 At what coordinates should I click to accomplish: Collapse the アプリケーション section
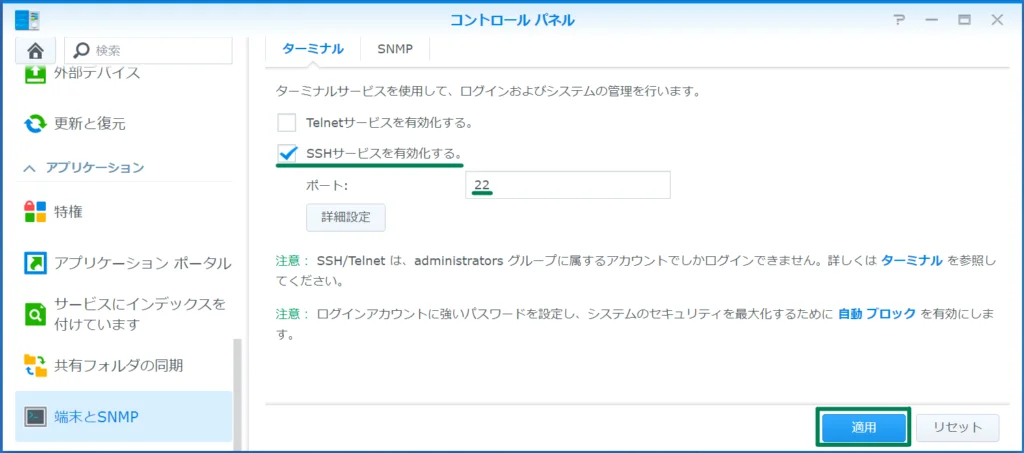click(x=30, y=167)
